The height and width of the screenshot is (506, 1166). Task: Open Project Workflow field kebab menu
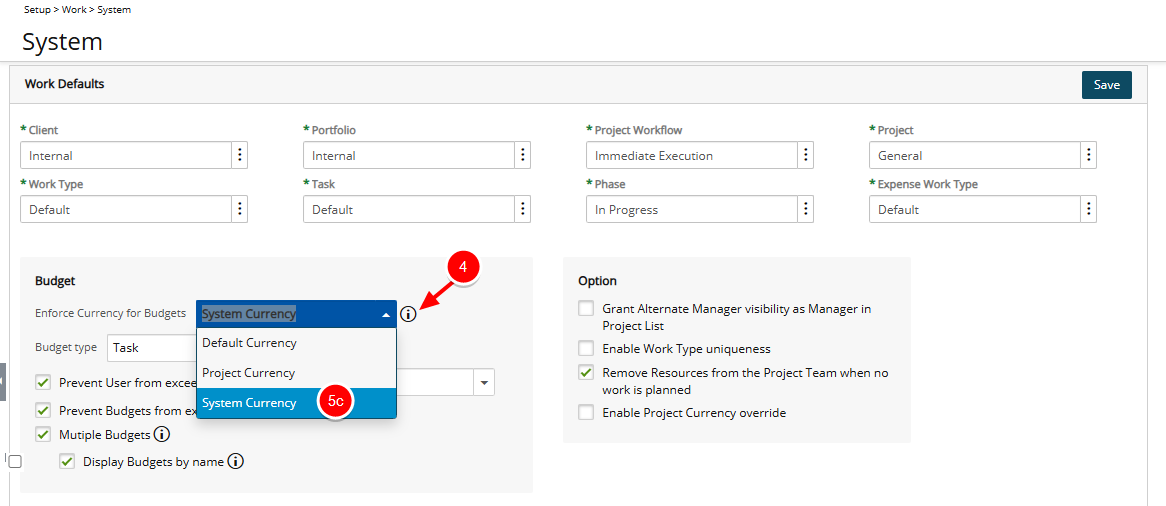805,156
